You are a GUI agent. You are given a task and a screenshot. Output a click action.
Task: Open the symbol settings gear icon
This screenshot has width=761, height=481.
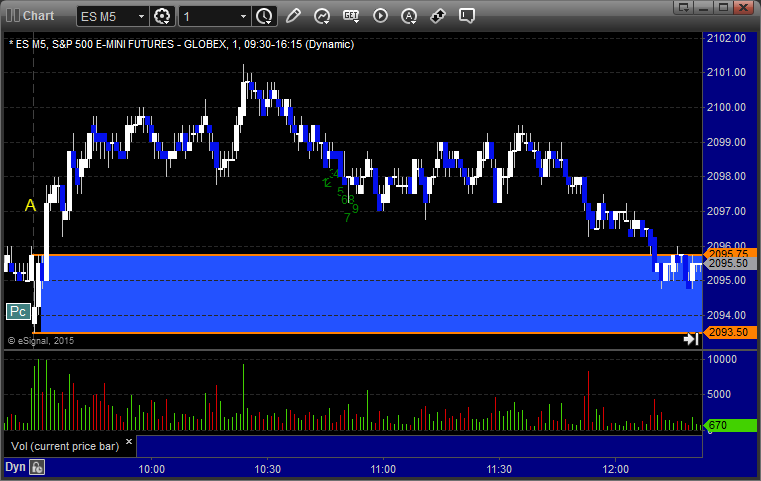coord(164,17)
